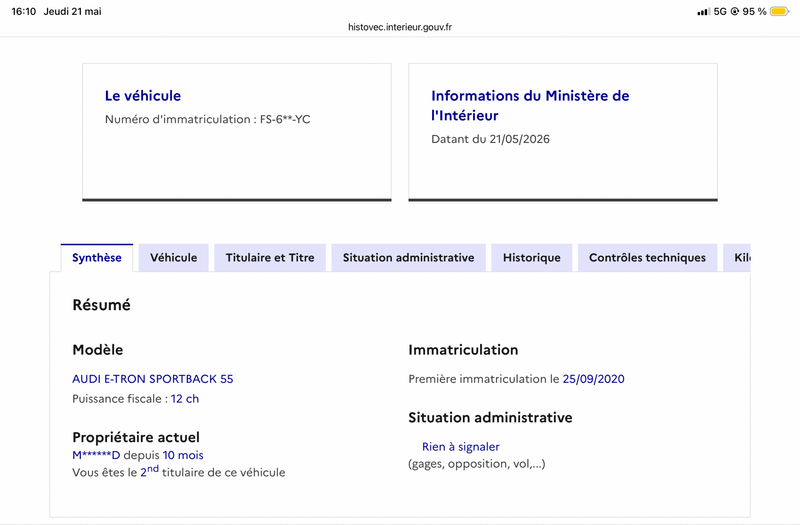Click the owner name M******D
This screenshot has width=800, height=525.
pyautogui.click(x=96, y=455)
